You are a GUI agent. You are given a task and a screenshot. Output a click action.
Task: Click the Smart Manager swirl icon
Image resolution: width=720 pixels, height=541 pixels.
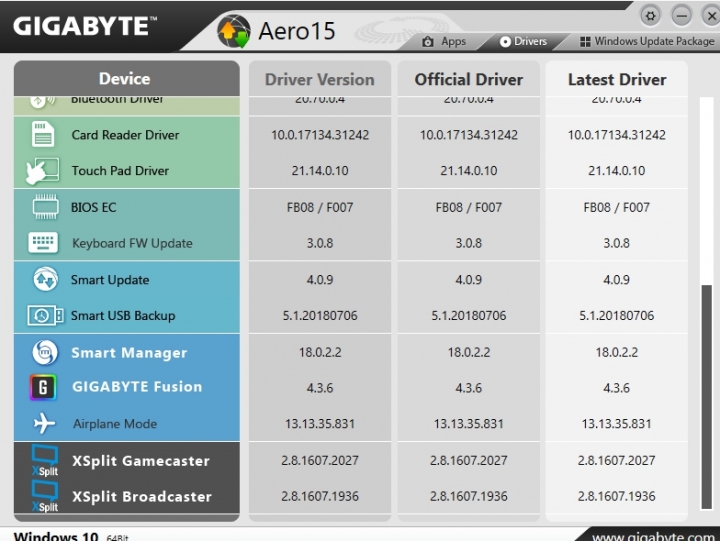(45, 352)
